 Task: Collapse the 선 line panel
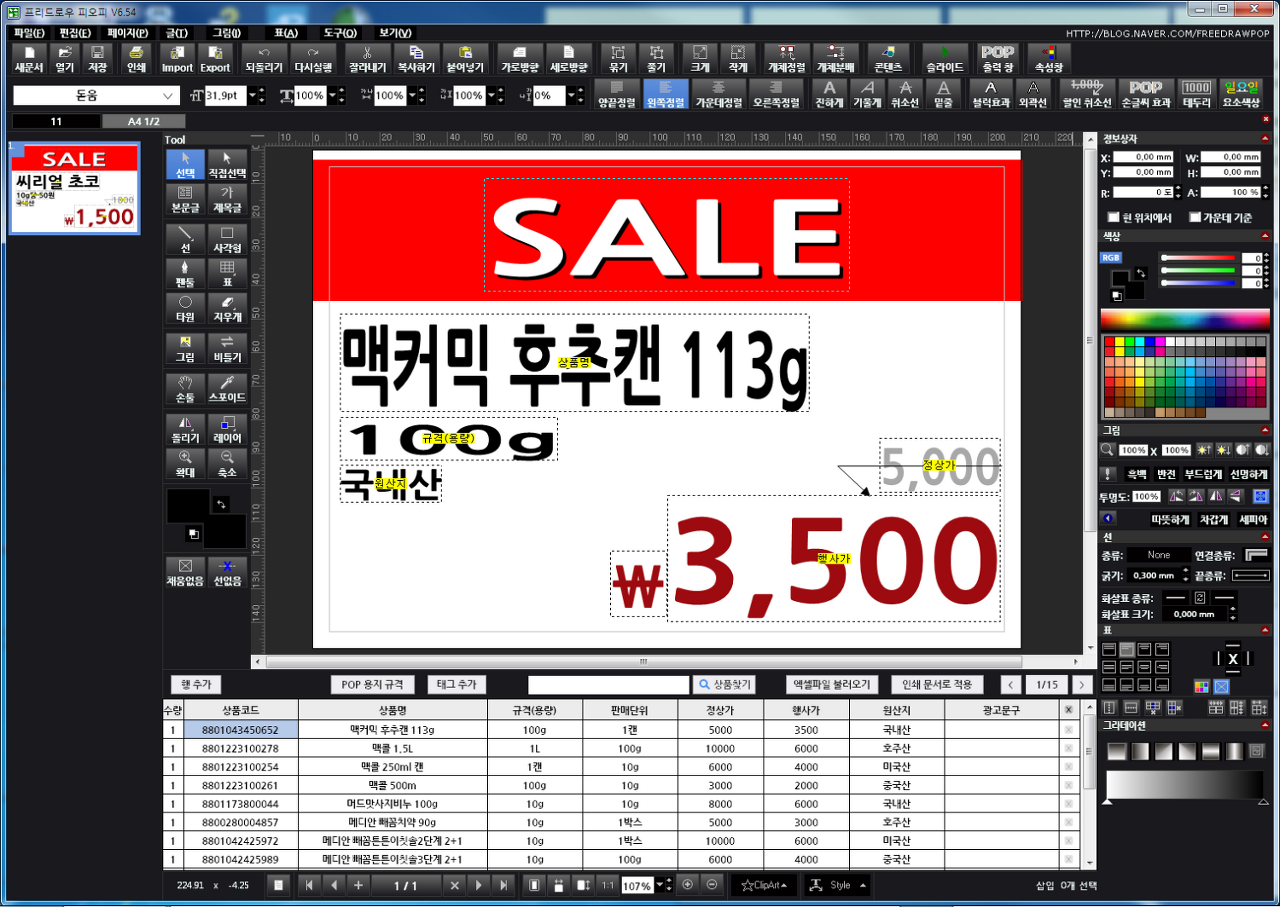pyautogui.click(x=1266, y=537)
